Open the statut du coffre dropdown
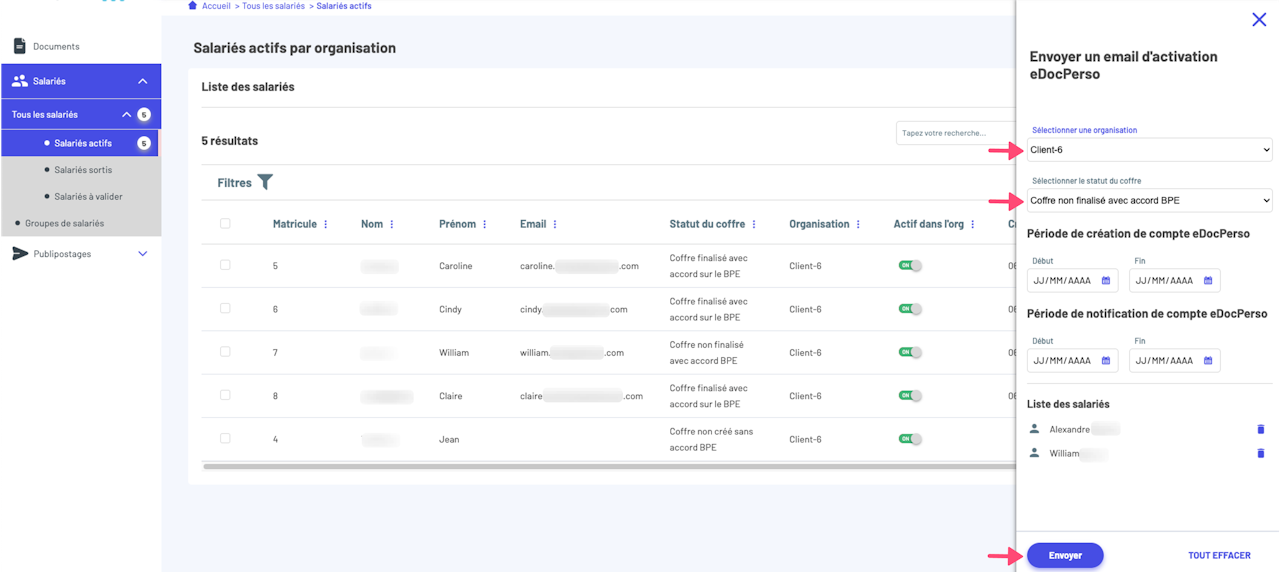Image resolution: width=1280 pixels, height=572 pixels. [x=1149, y=200]
